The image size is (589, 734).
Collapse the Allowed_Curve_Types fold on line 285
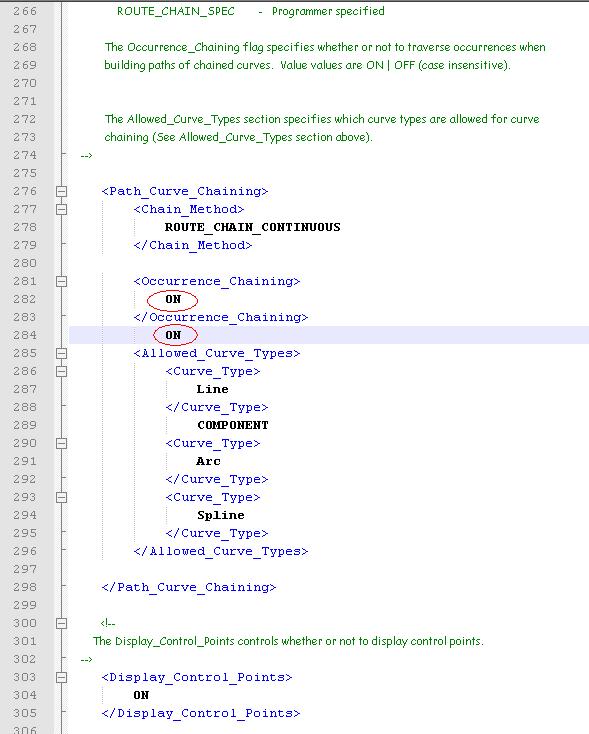pos(61,353)
